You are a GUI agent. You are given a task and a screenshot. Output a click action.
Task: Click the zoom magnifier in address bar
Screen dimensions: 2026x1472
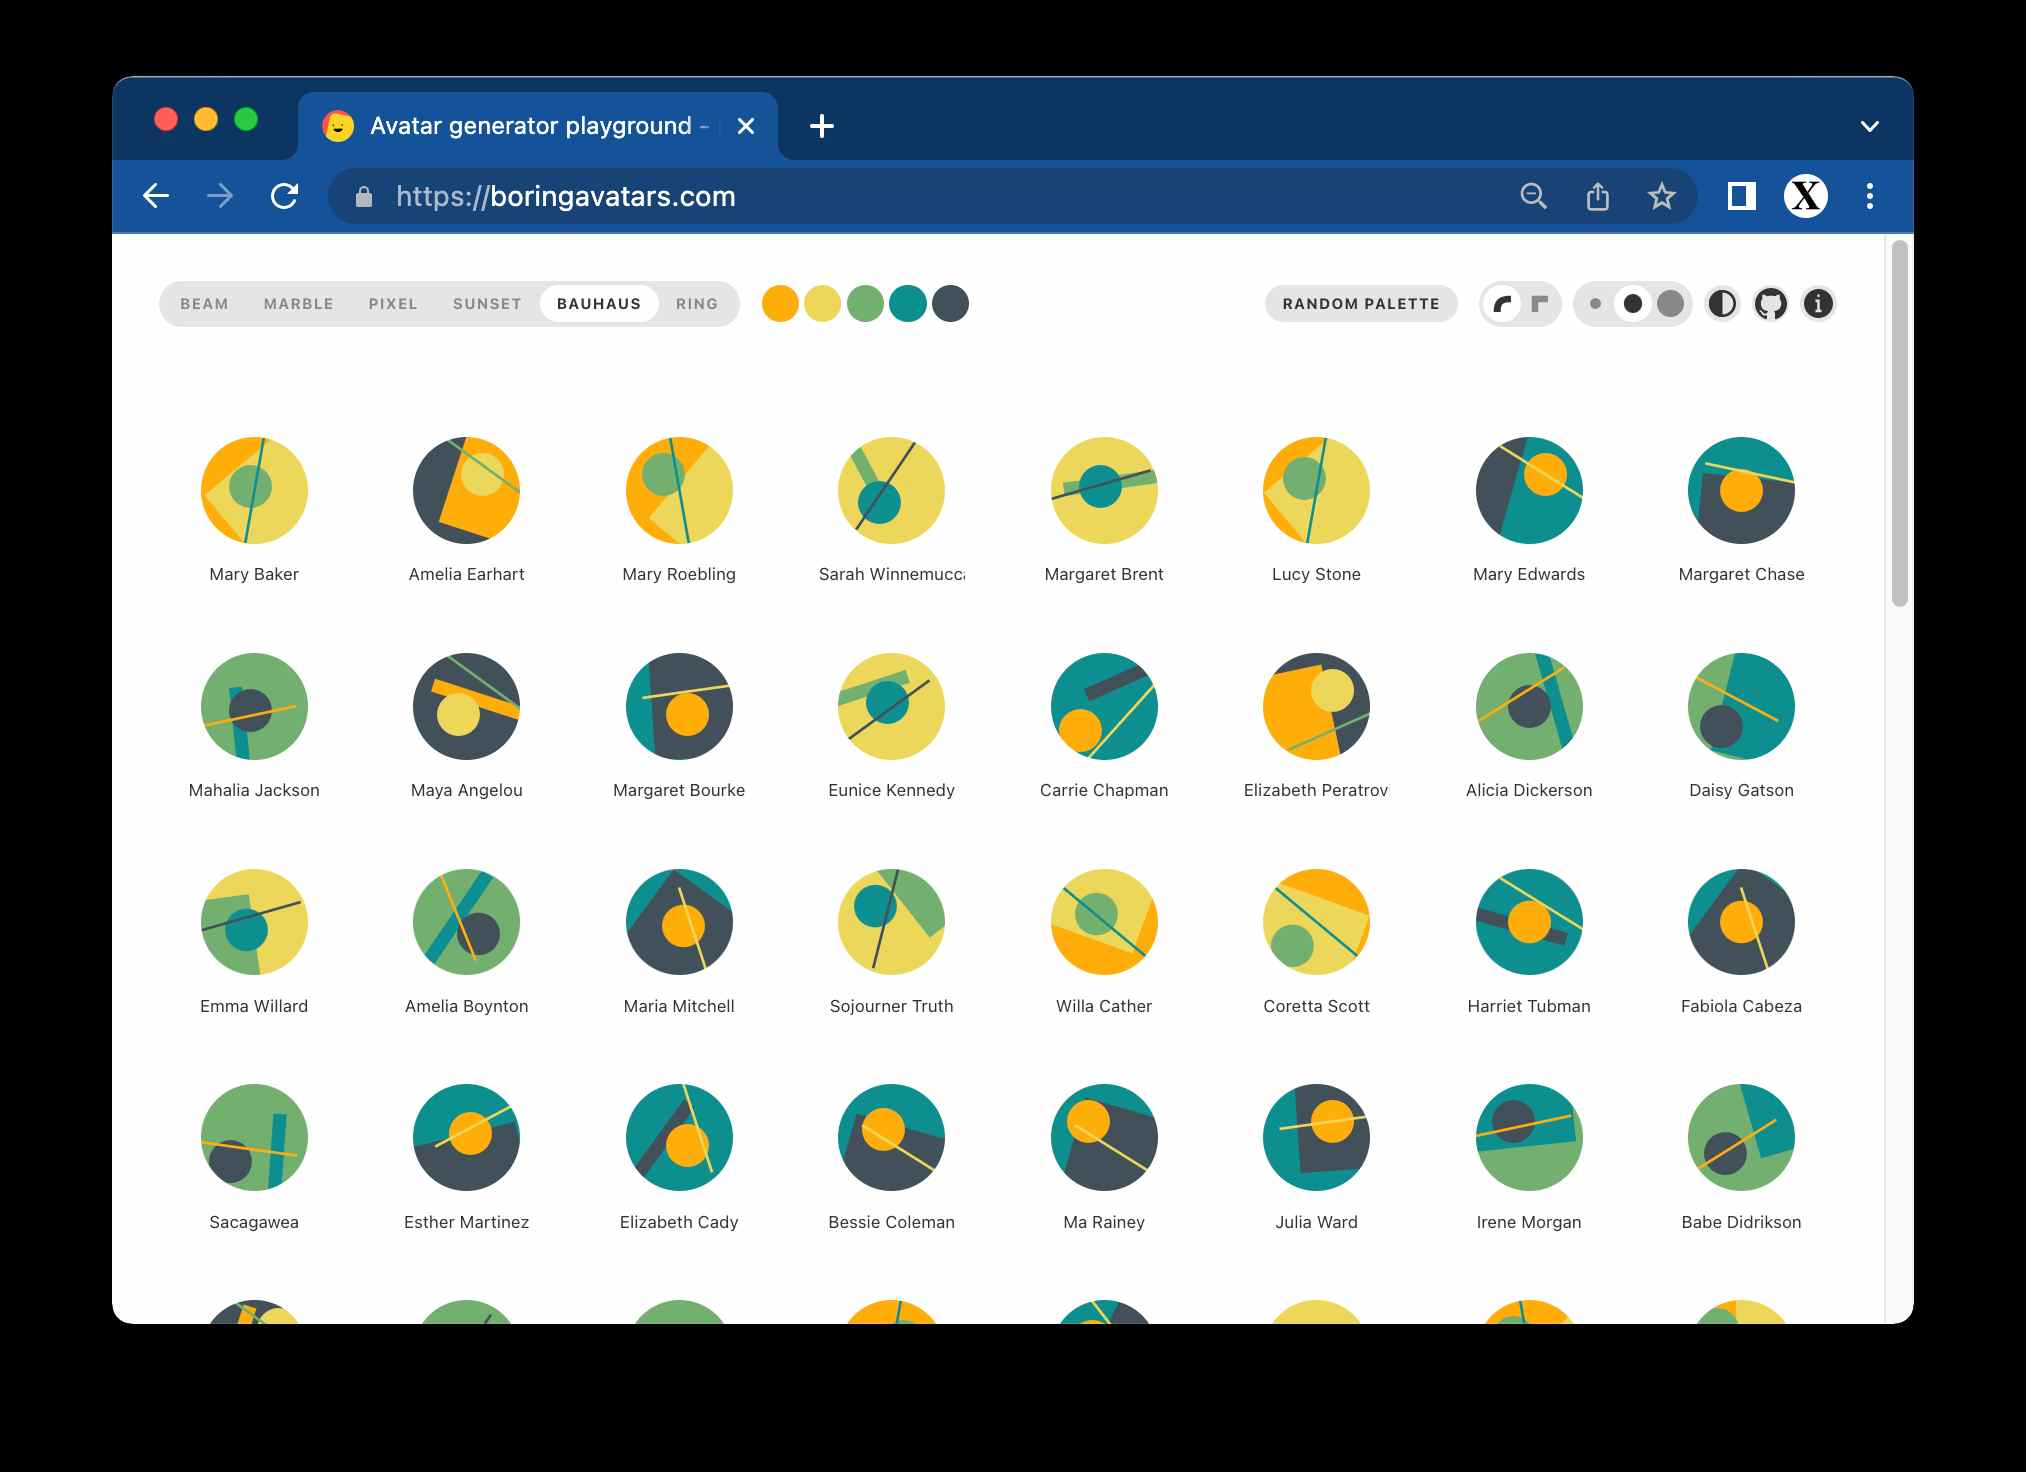point(1533,197)
